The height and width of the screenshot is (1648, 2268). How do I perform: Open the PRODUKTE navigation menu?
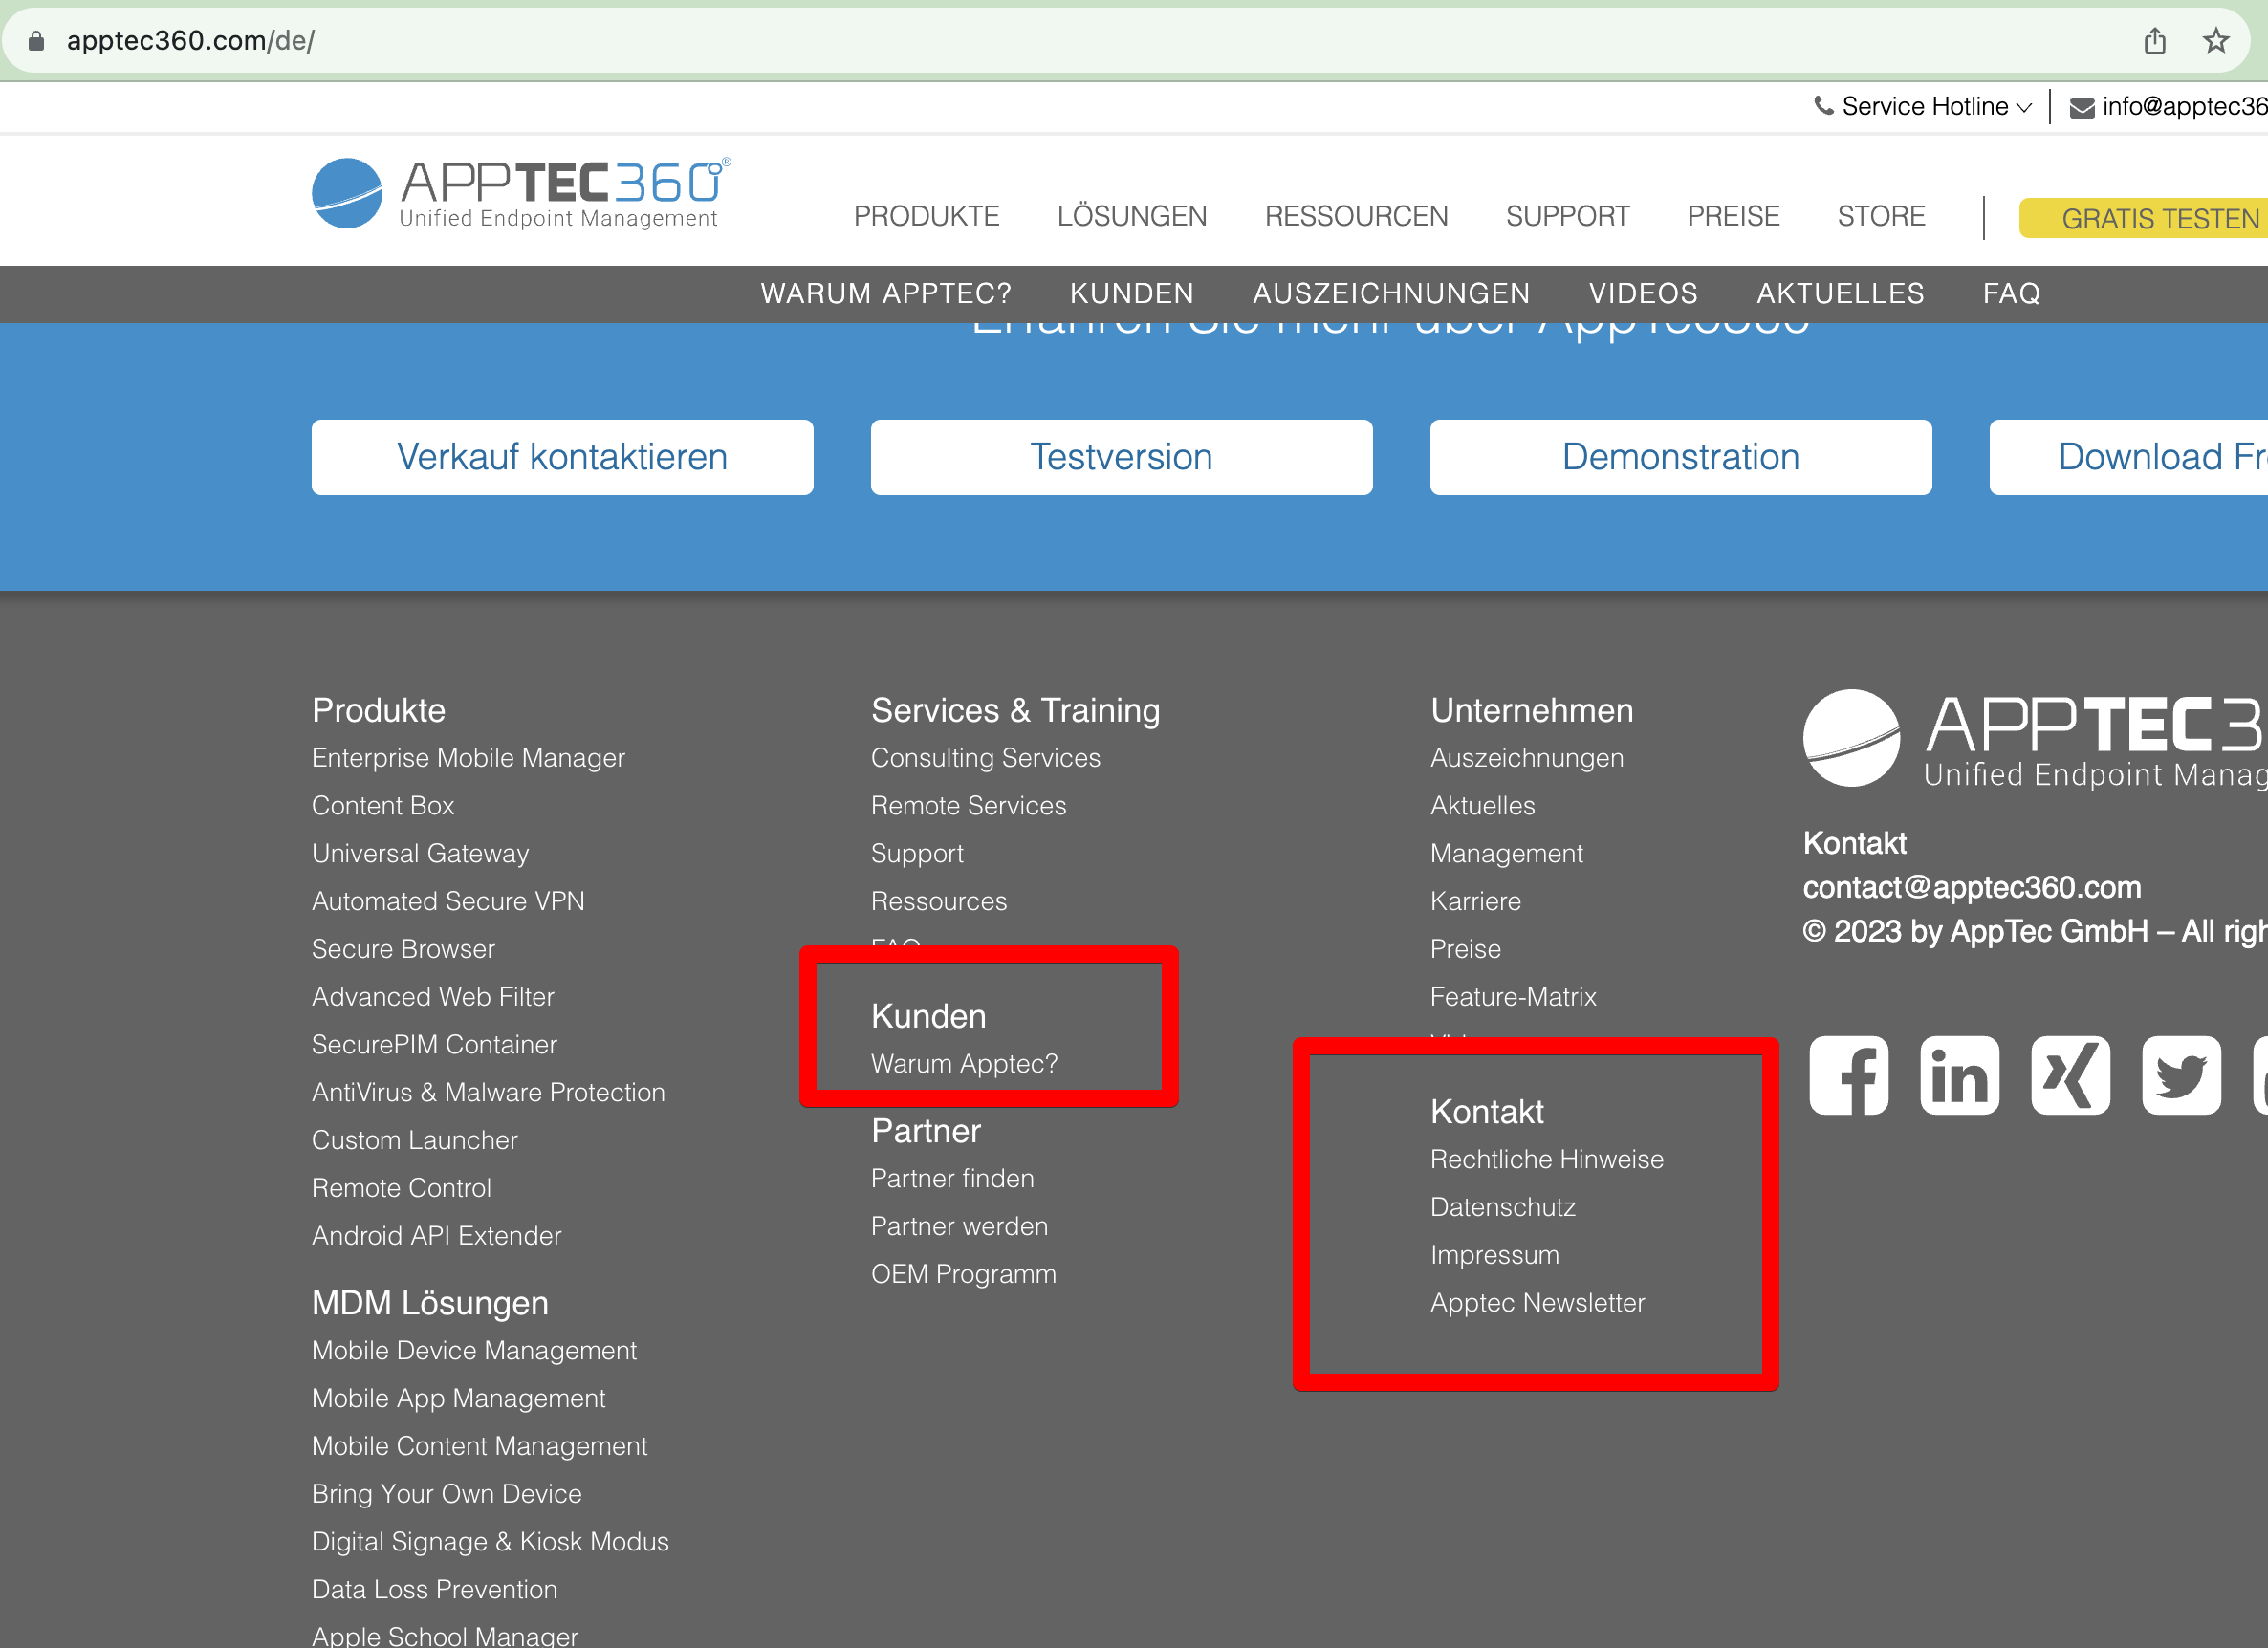[926, 216]
